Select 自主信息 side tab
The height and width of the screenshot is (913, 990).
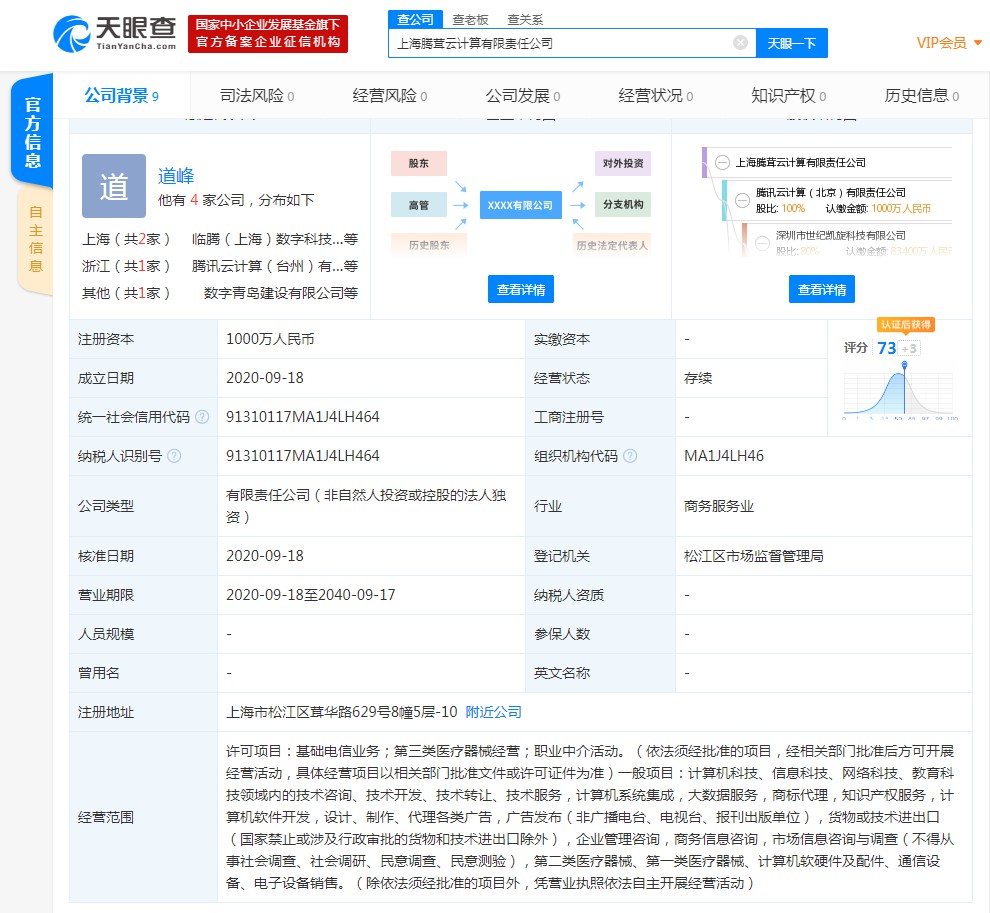[36, 239]
